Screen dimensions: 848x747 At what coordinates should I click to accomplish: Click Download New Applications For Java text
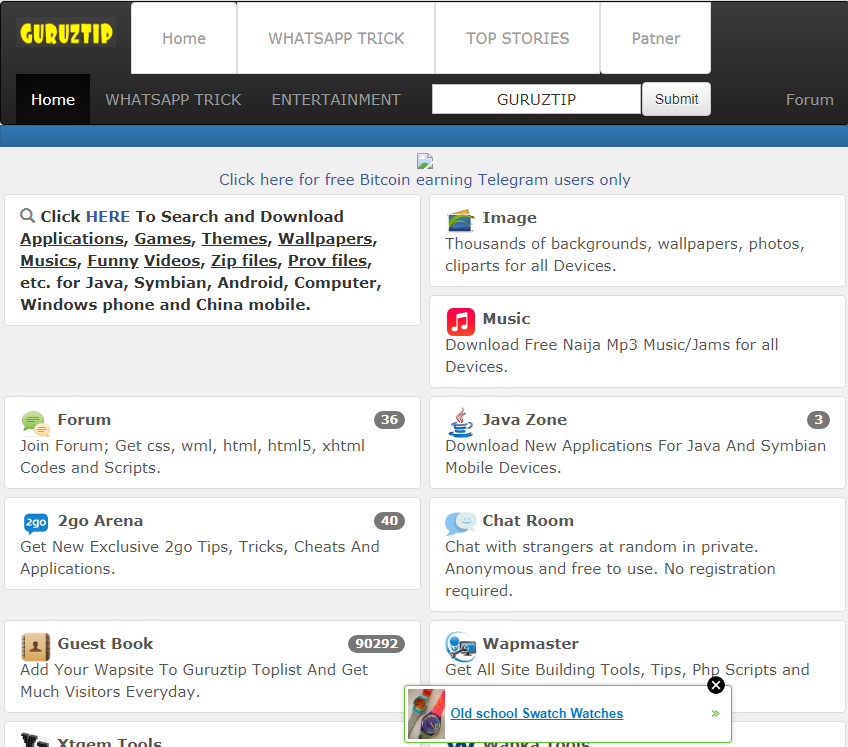point(635,457)
